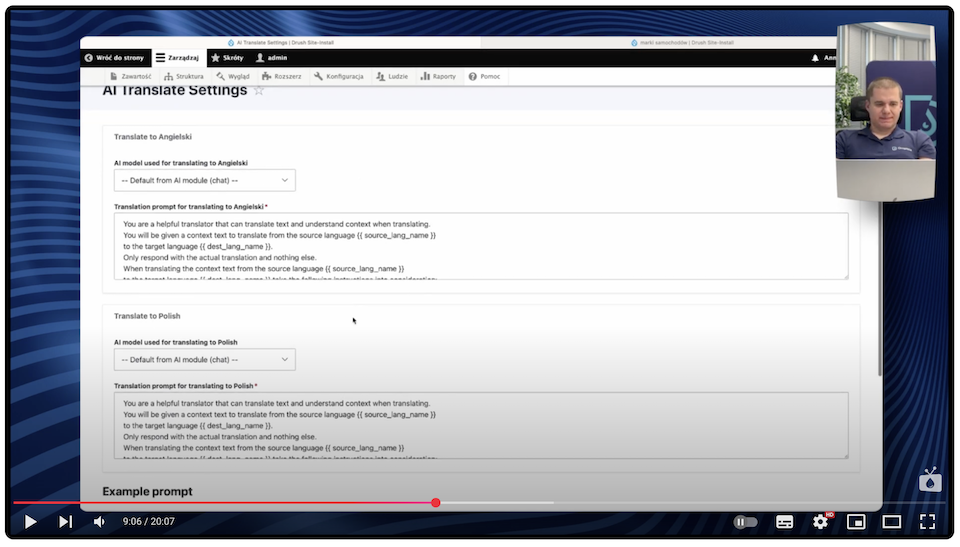The image size is (960, 547).
Task: Click label 'Translation prompt for translating to Polish'
Action: tap(184, 386)
